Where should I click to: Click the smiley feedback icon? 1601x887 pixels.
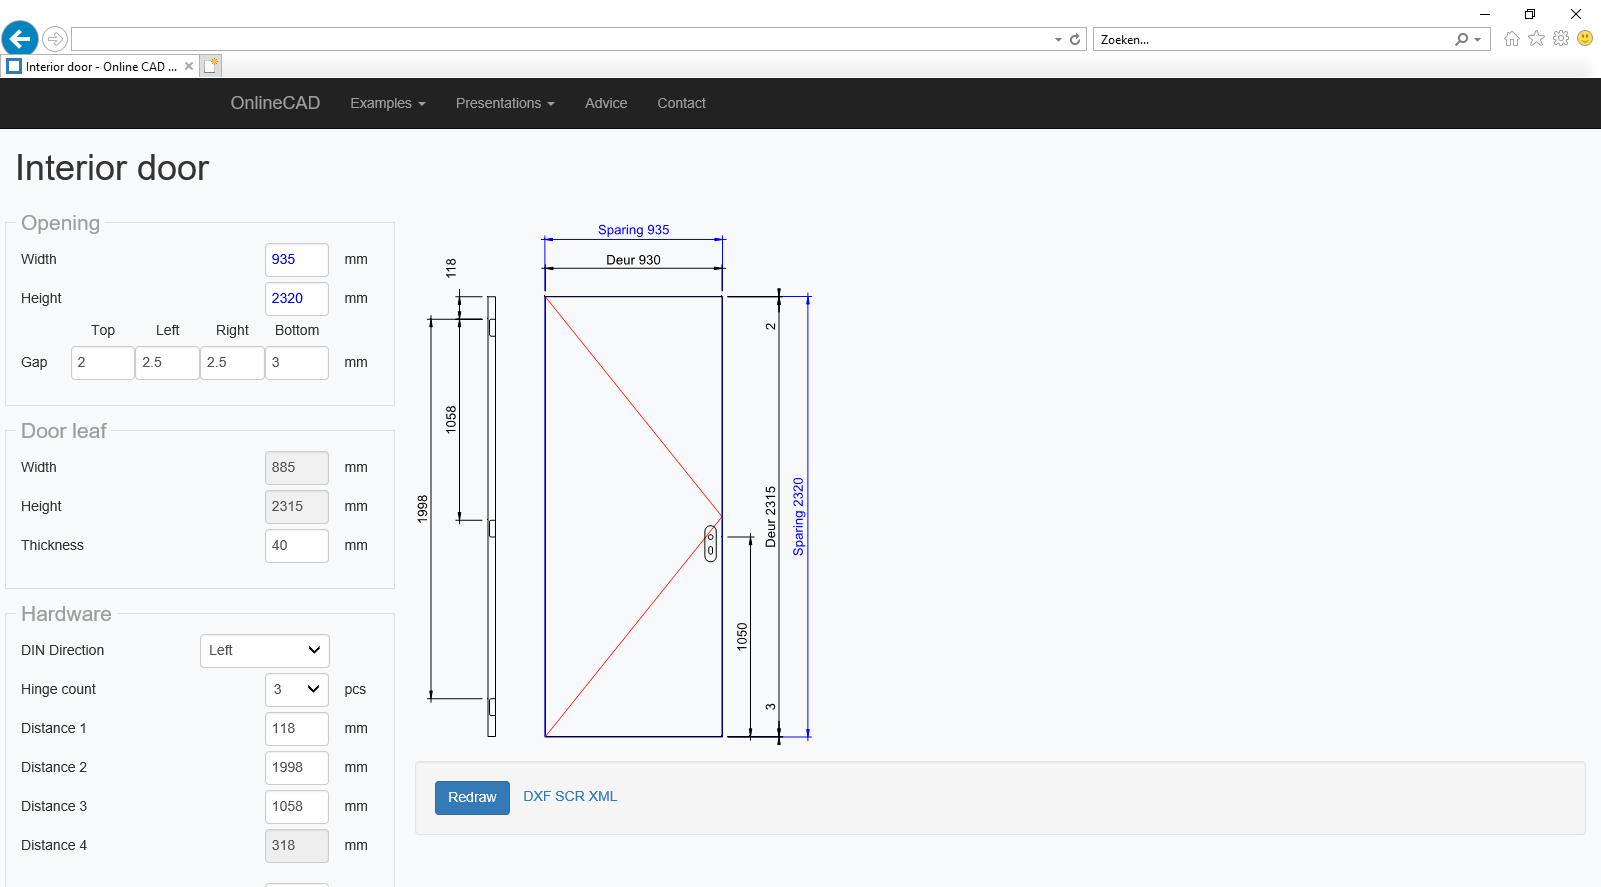1585,38
